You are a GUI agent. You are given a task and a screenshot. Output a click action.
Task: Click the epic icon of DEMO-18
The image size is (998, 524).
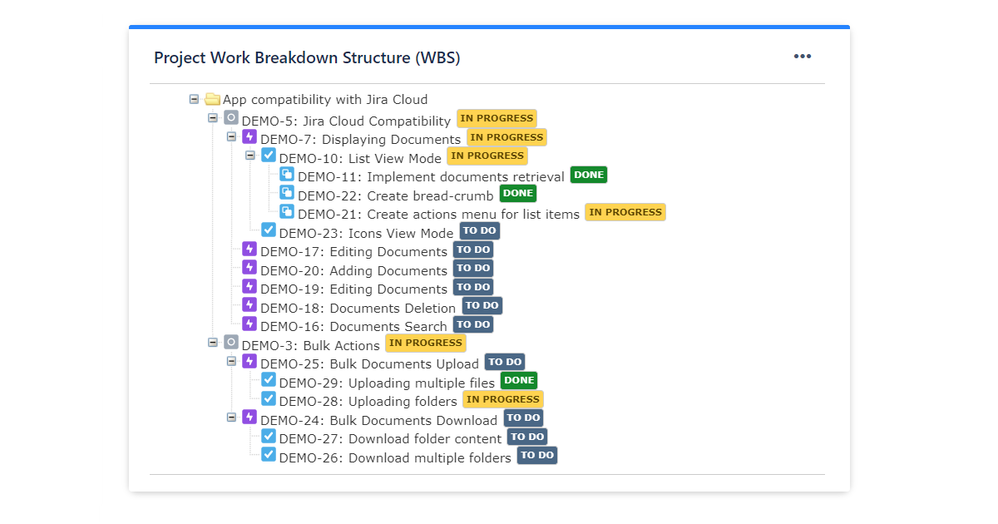click(x=250, y=305)
